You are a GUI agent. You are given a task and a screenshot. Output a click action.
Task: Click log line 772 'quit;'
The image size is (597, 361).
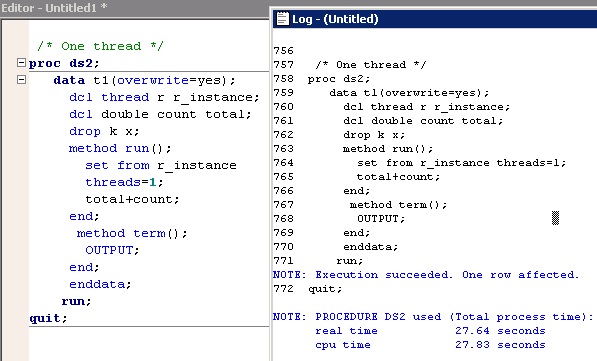pos(325,289)
